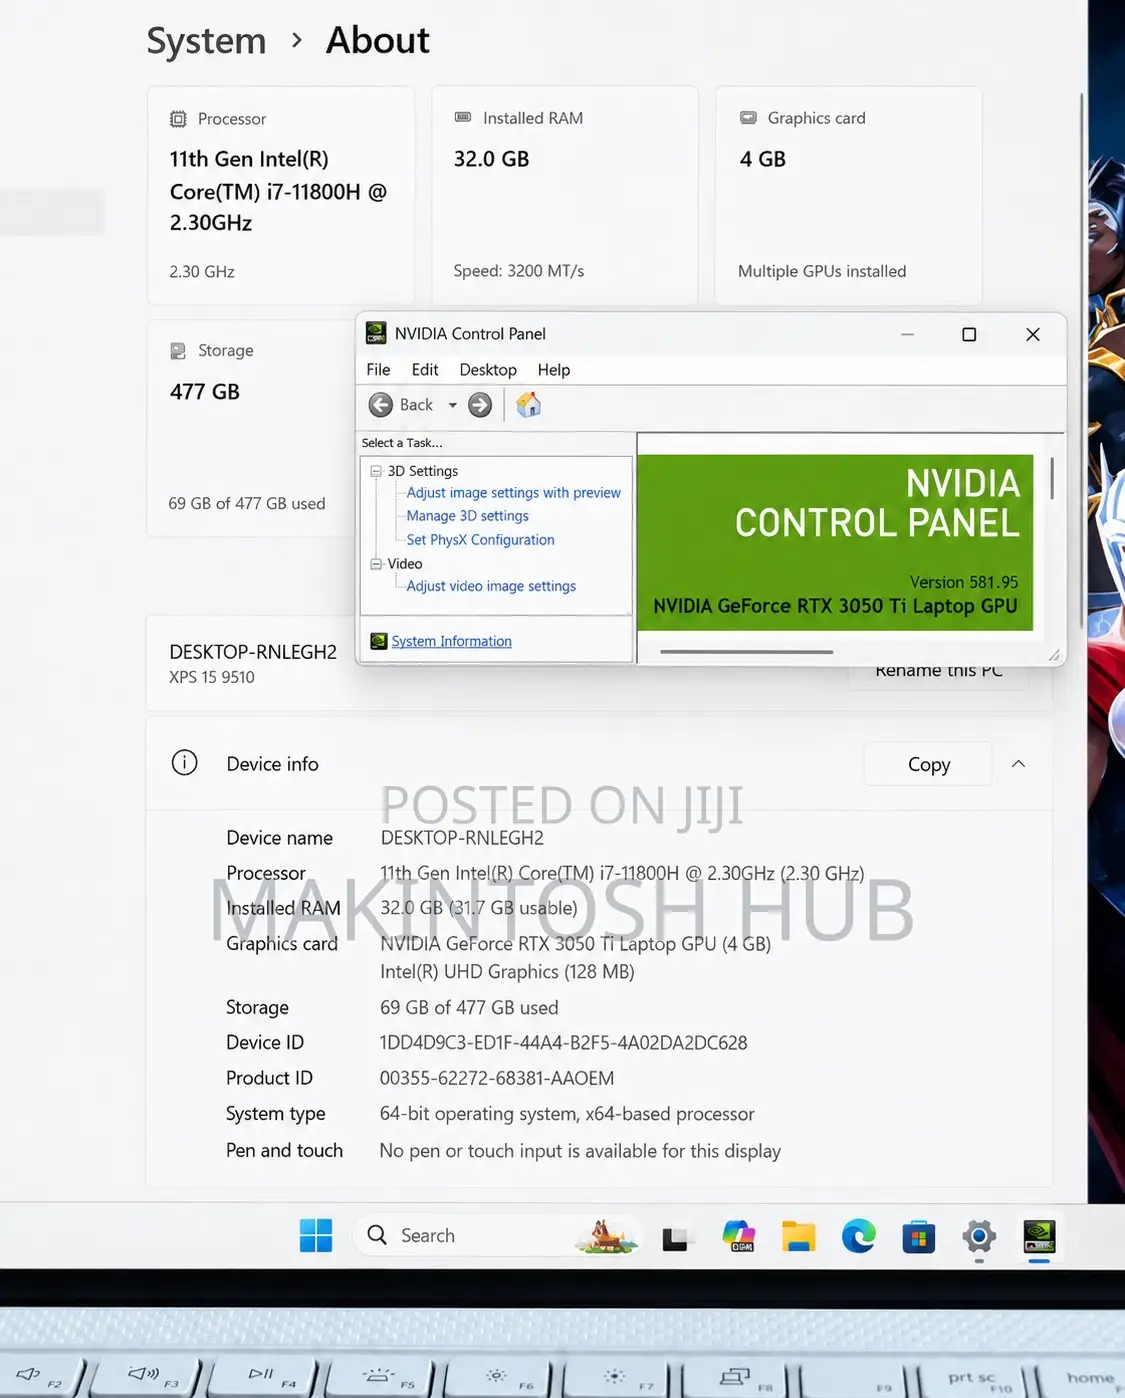This screenshot has height=1398, width=1125.
Task: Click NVIDIA Control Panel taskbar icon
Action: [x=1039, y=1237]
